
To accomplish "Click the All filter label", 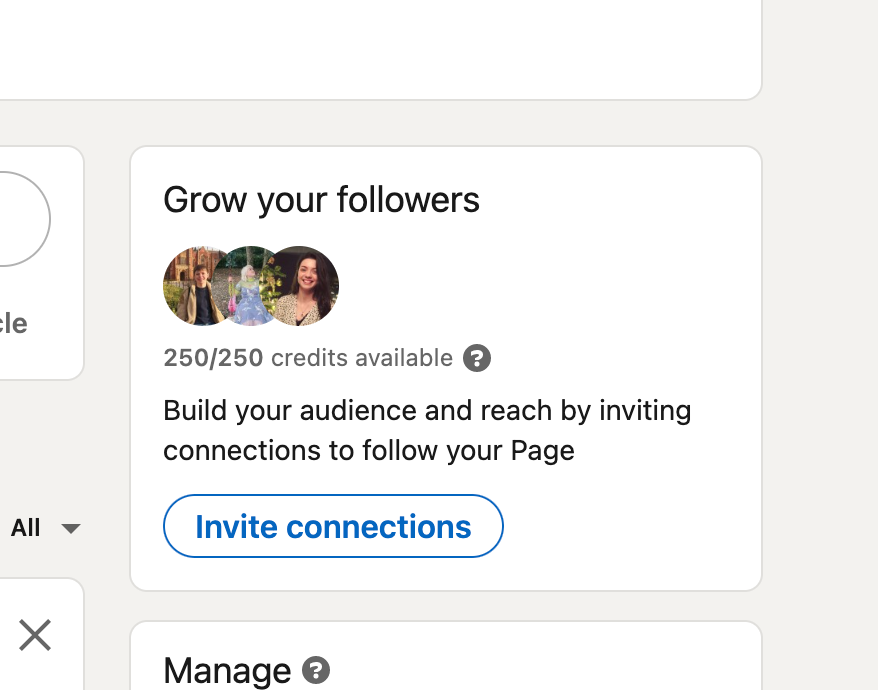I will [26, 528].
